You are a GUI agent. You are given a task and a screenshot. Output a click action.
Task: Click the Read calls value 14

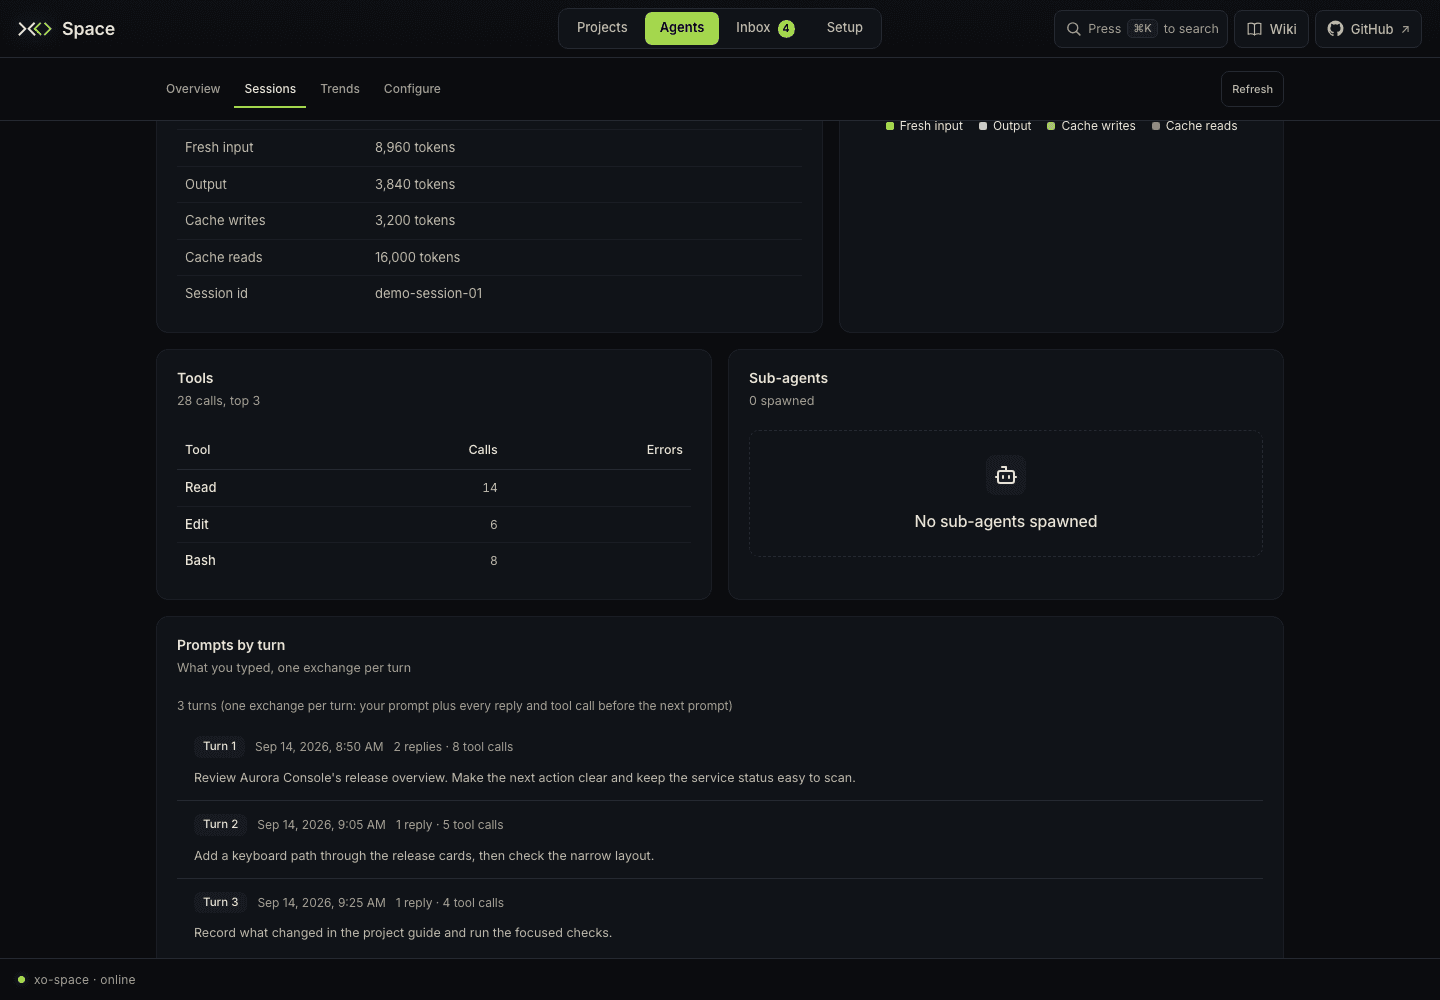[x=490, y=488]
